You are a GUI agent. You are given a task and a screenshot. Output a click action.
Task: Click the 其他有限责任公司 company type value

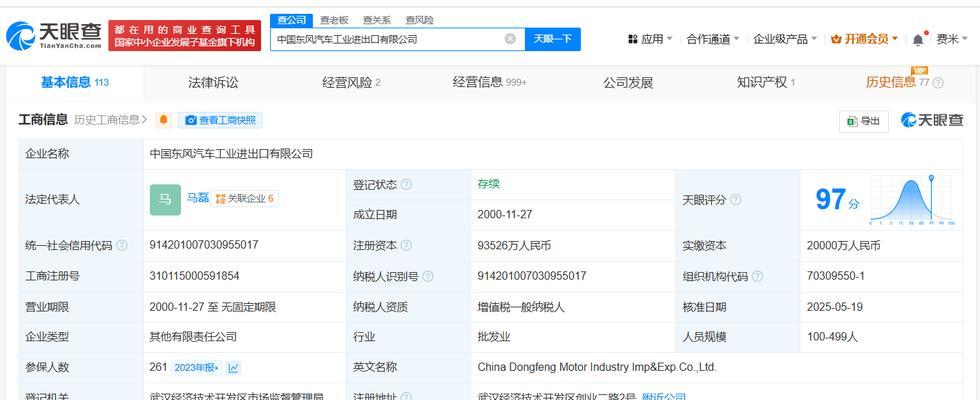point(193,337)
